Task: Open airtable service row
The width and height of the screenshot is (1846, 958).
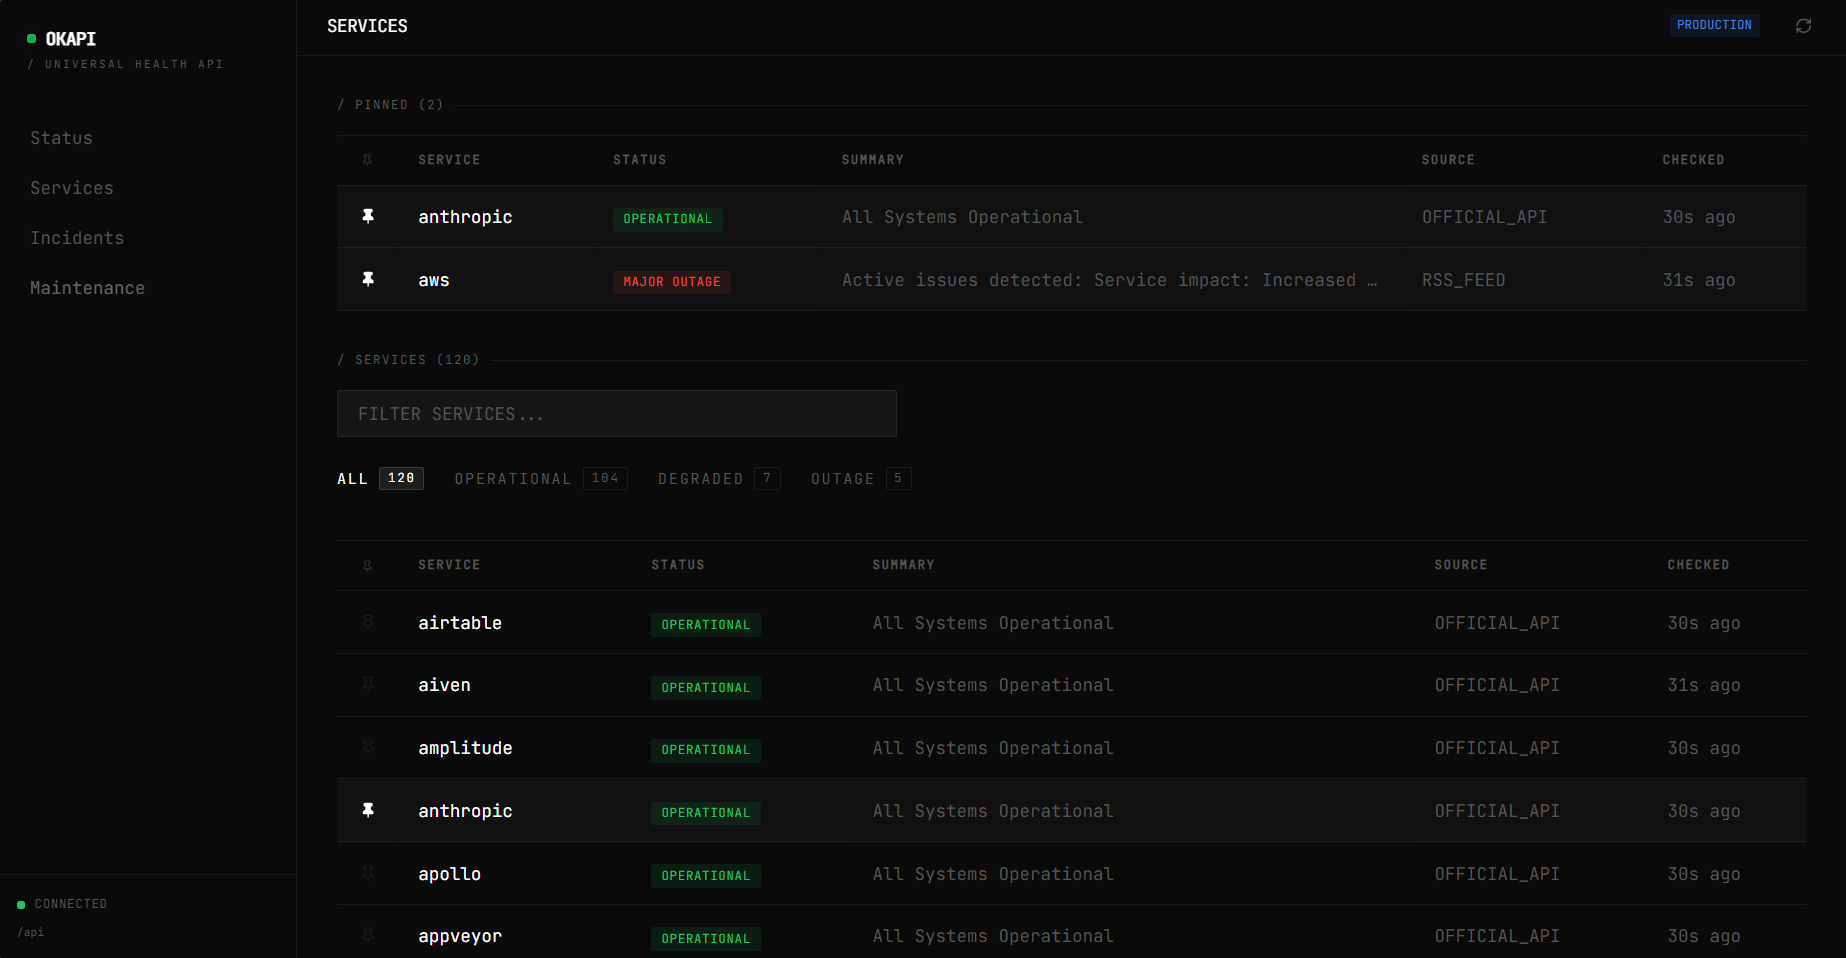Action: pos(1072,622)
